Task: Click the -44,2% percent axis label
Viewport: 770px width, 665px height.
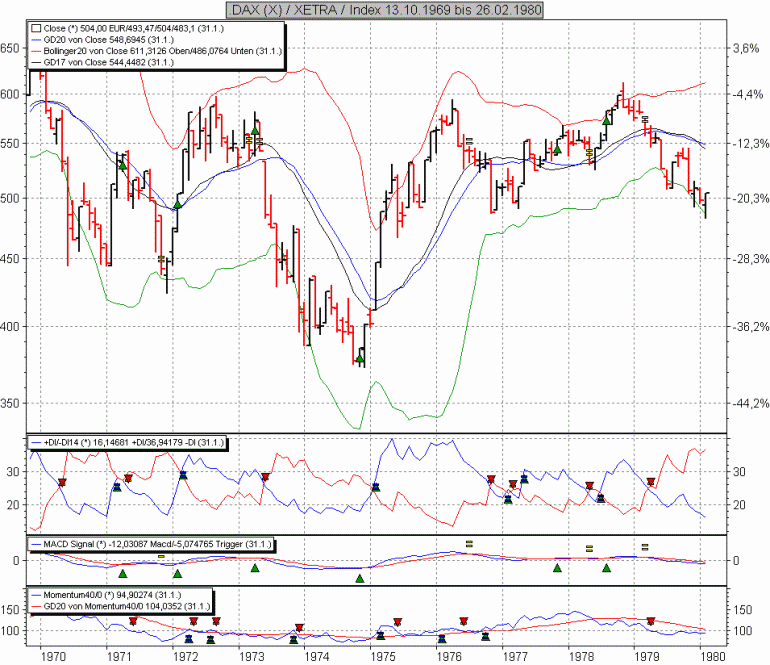Action: [750, 403]
